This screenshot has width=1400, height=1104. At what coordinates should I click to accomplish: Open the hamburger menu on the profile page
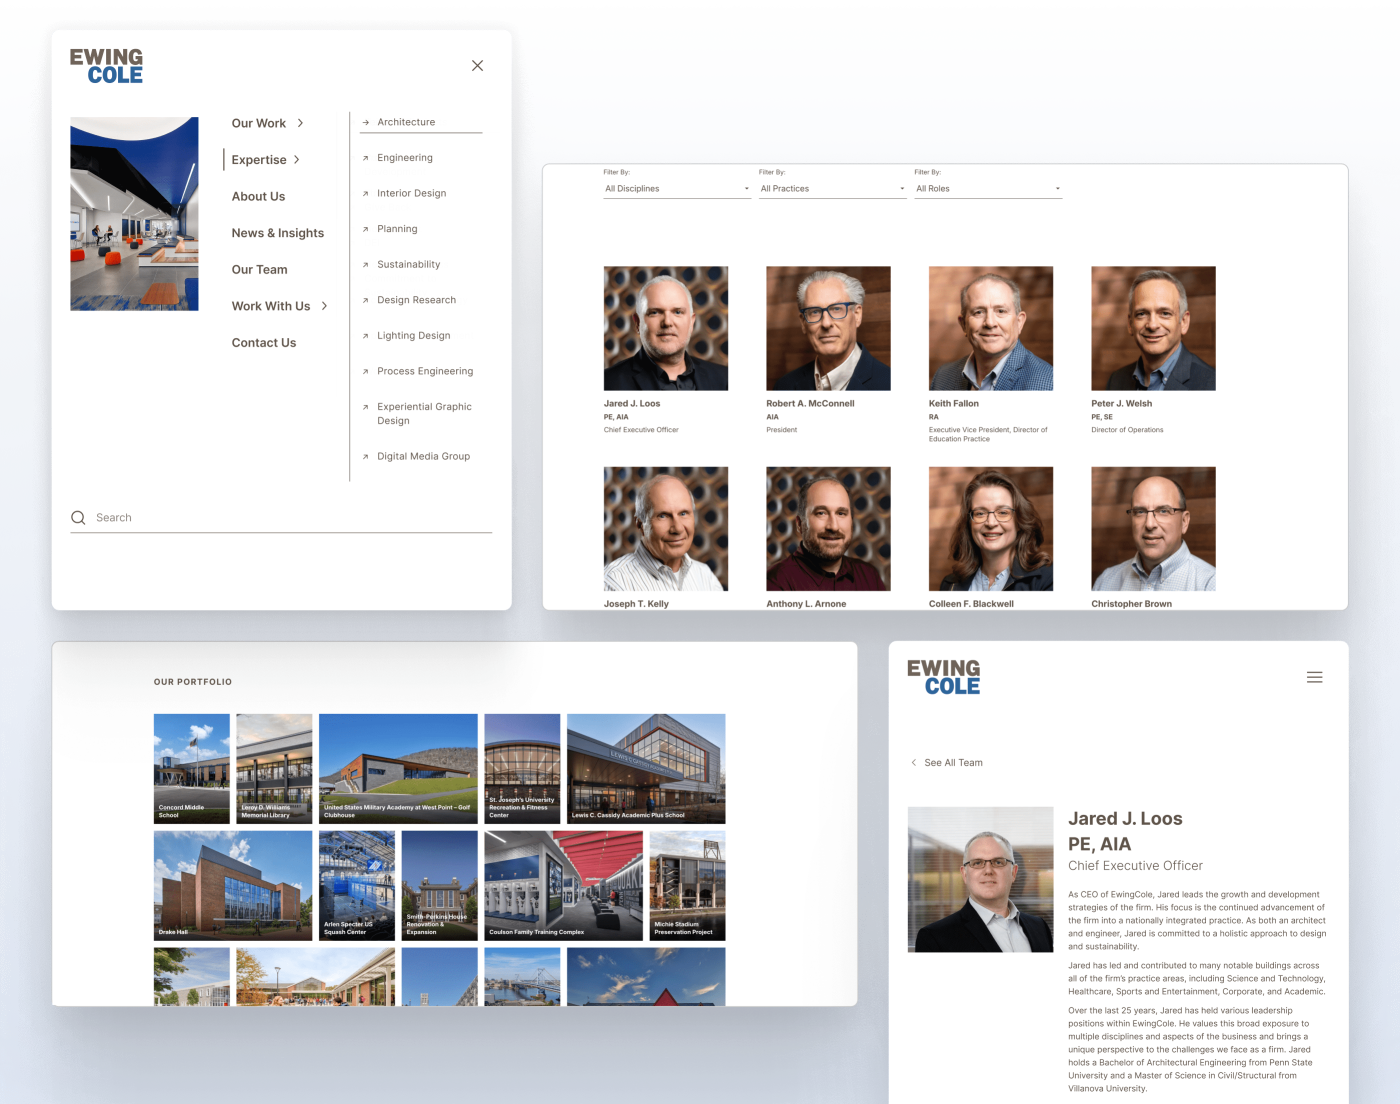pyautogui.click(x=1314, y=677)
